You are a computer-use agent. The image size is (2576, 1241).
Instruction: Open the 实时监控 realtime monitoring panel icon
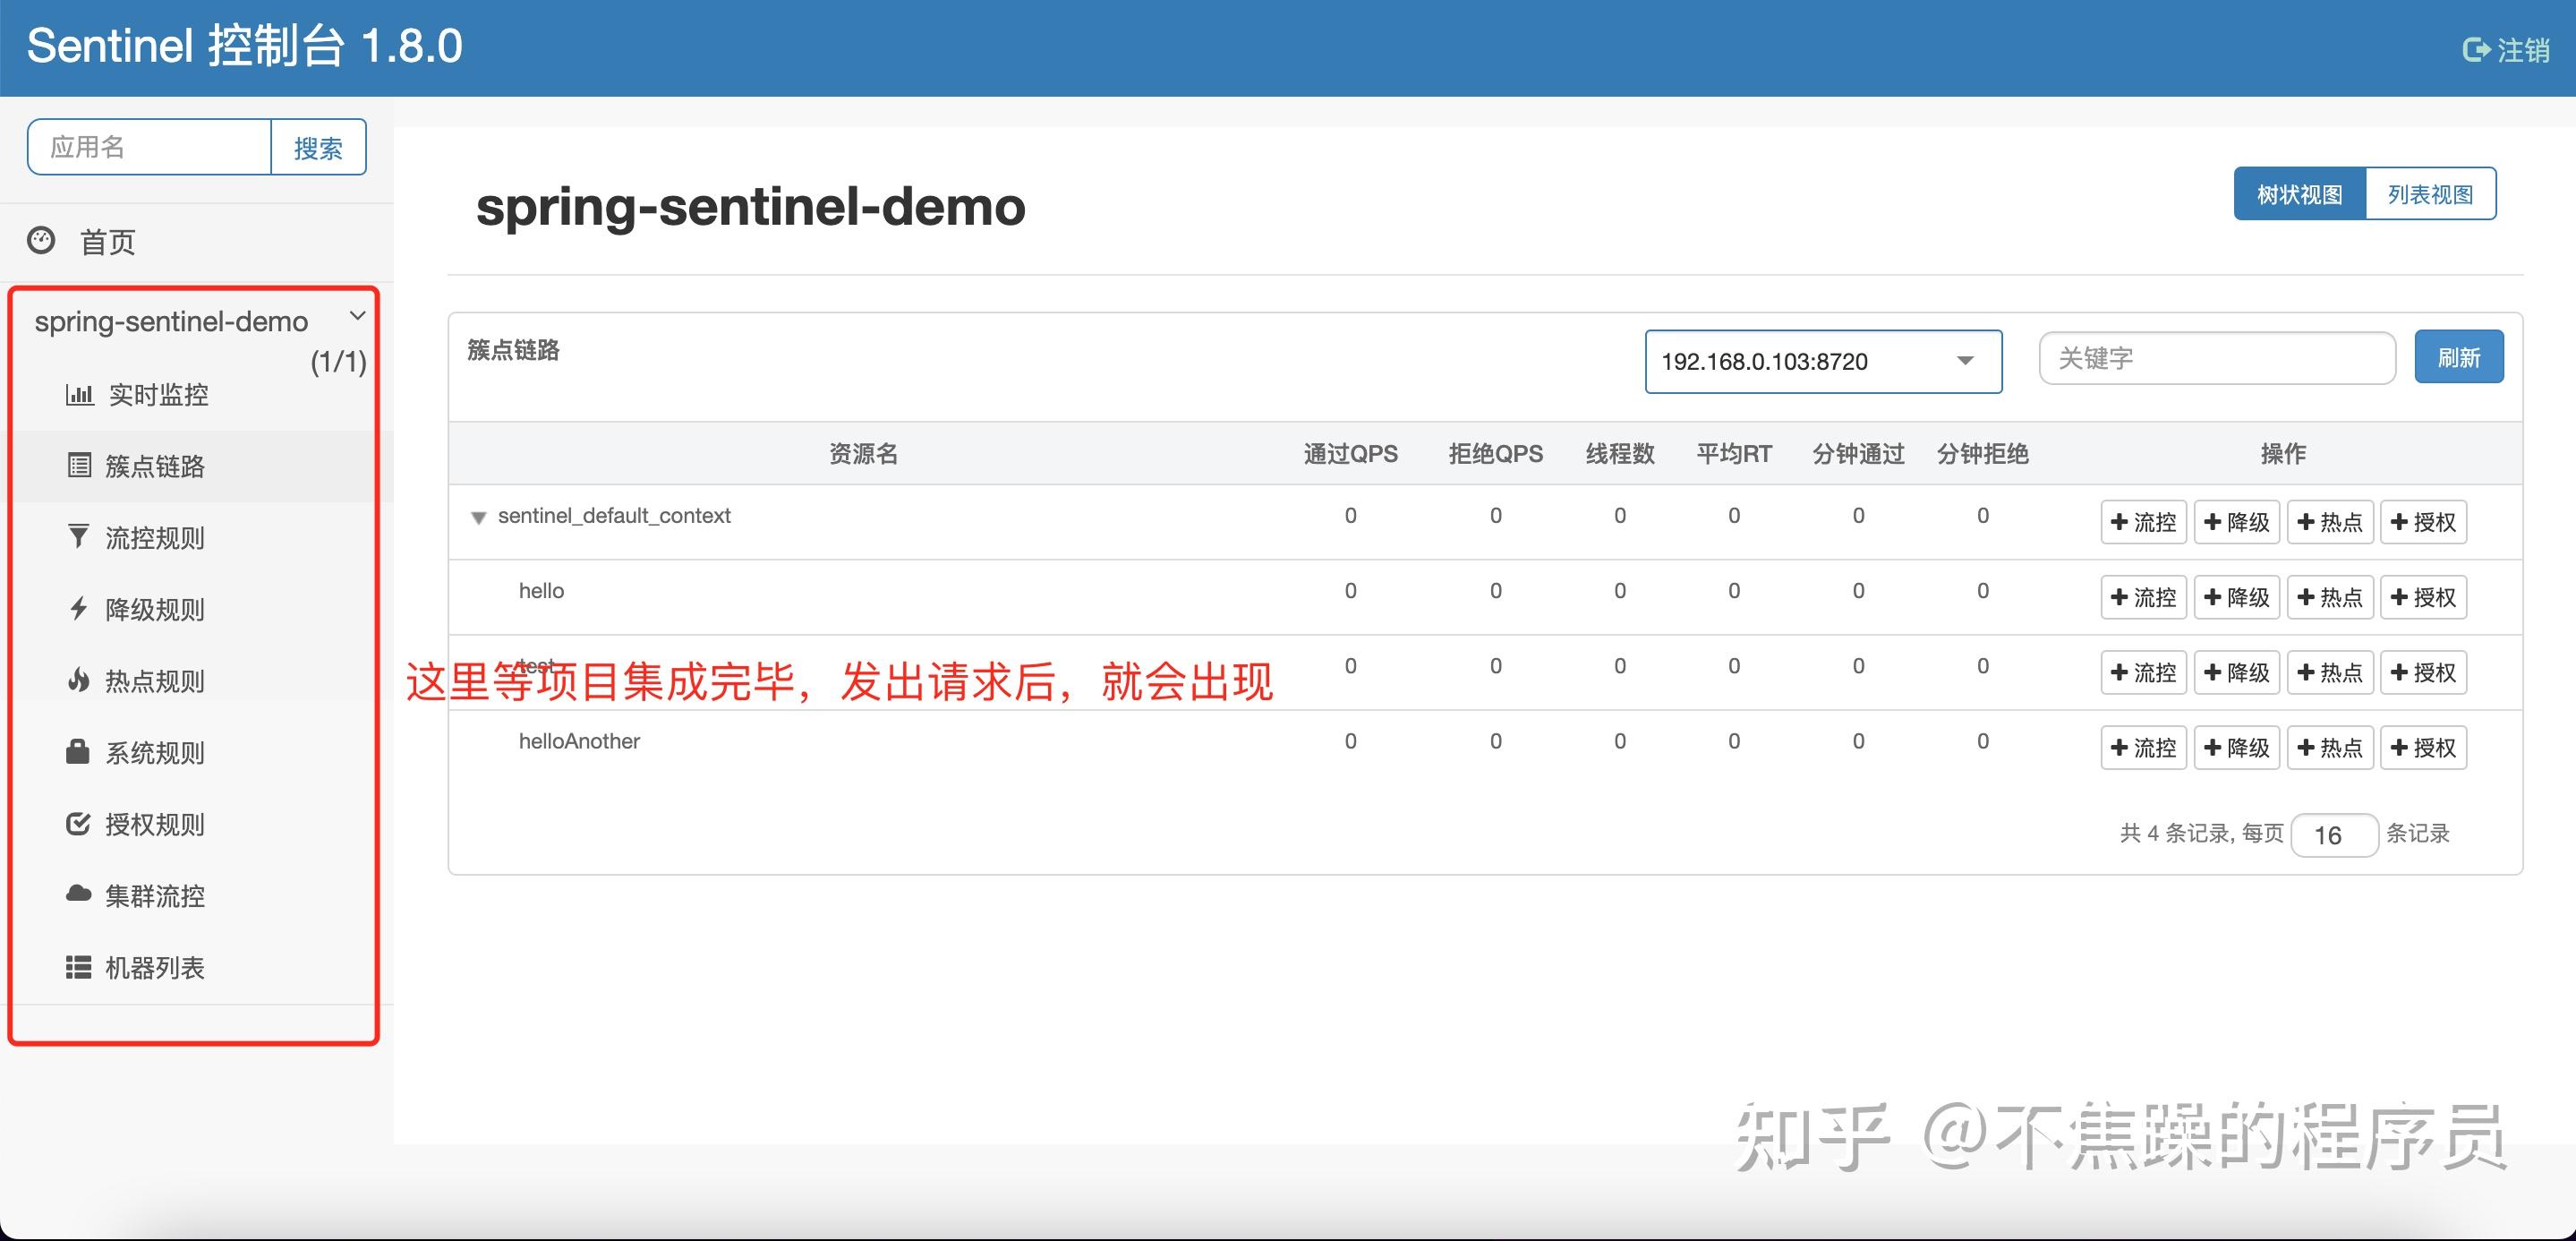[79, 394]
